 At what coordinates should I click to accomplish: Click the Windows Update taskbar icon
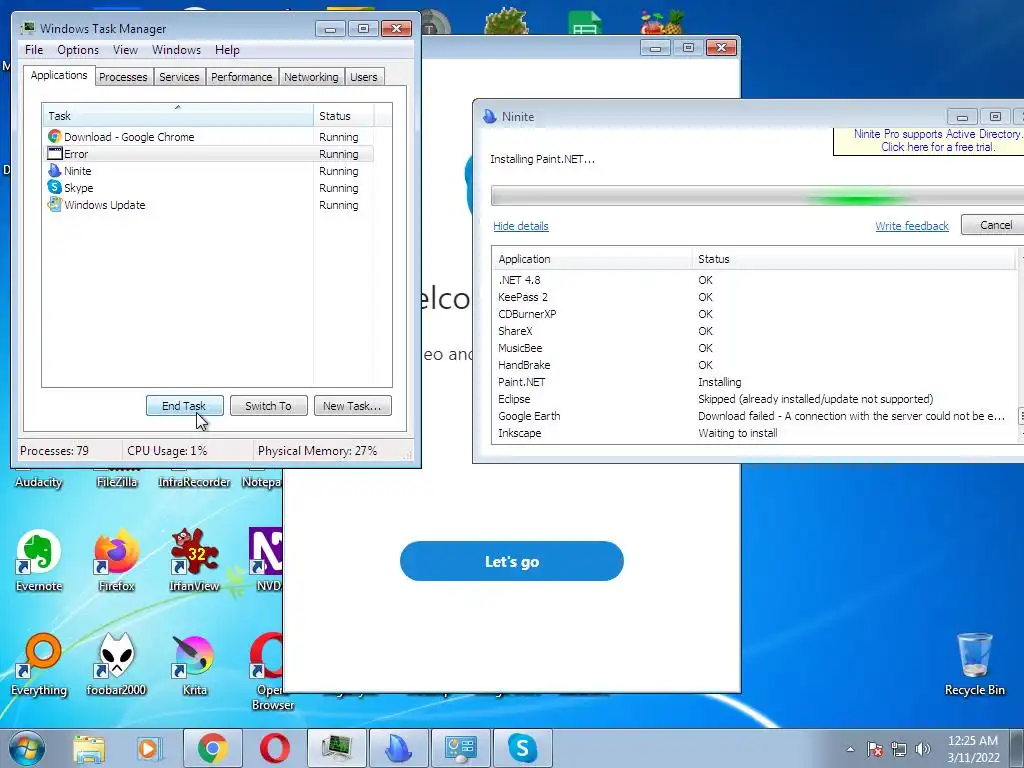[460, 748]
